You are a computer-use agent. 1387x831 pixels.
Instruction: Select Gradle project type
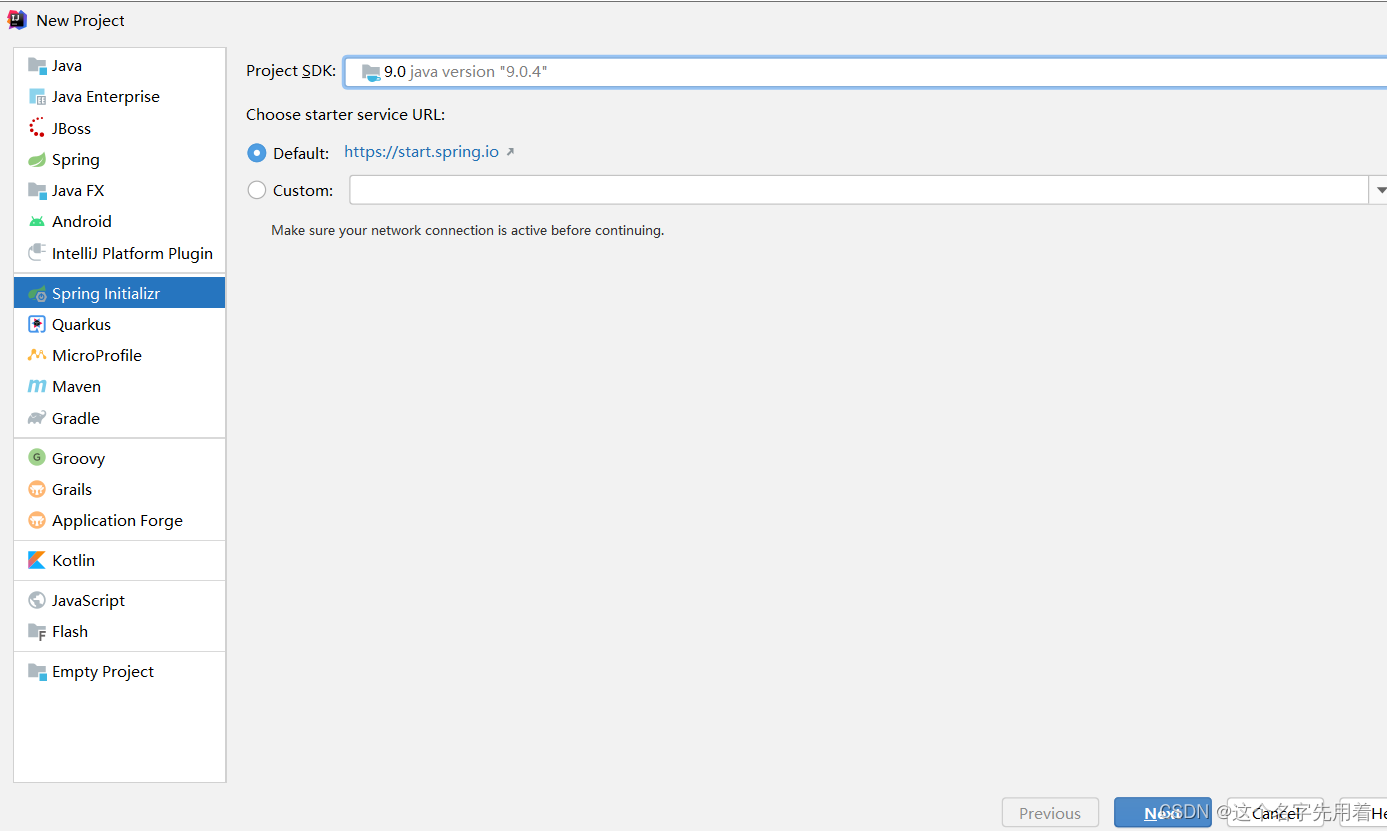click(x=119, y=418)
